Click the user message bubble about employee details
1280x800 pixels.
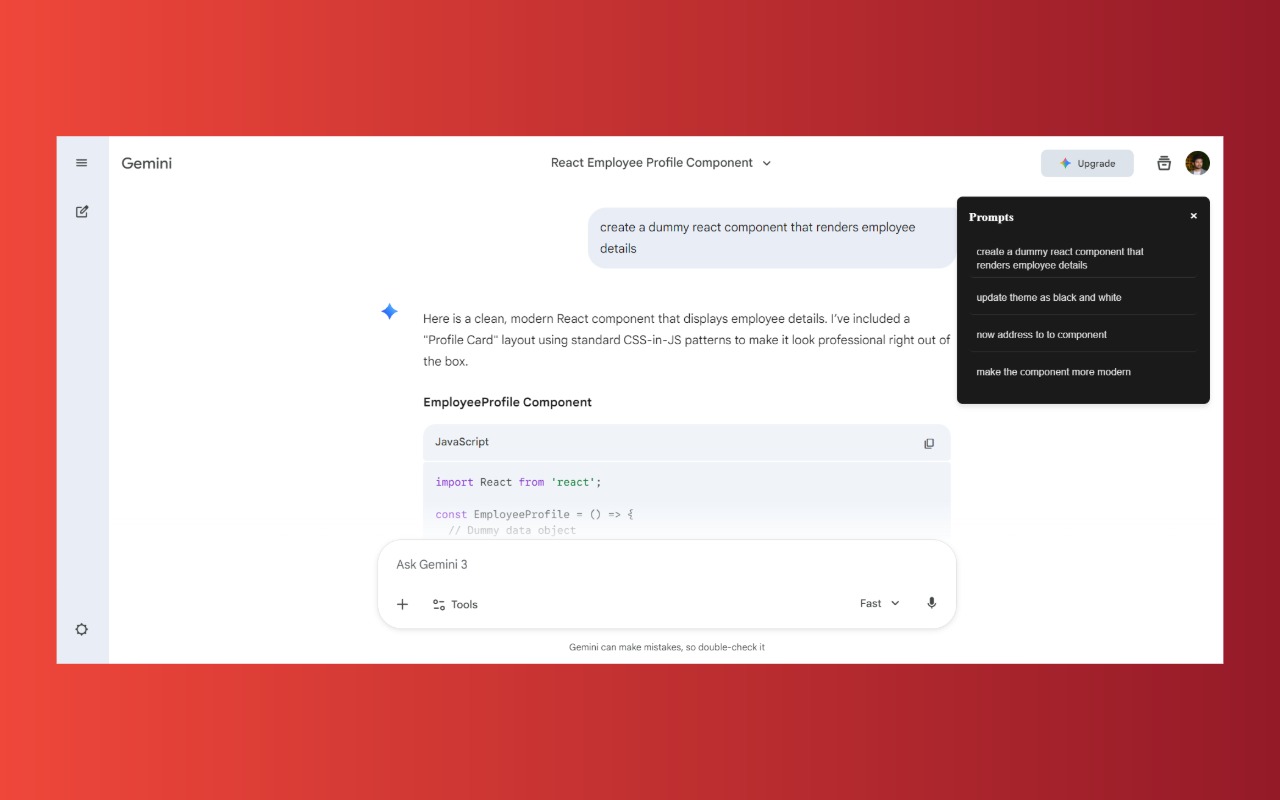(772, 238)
